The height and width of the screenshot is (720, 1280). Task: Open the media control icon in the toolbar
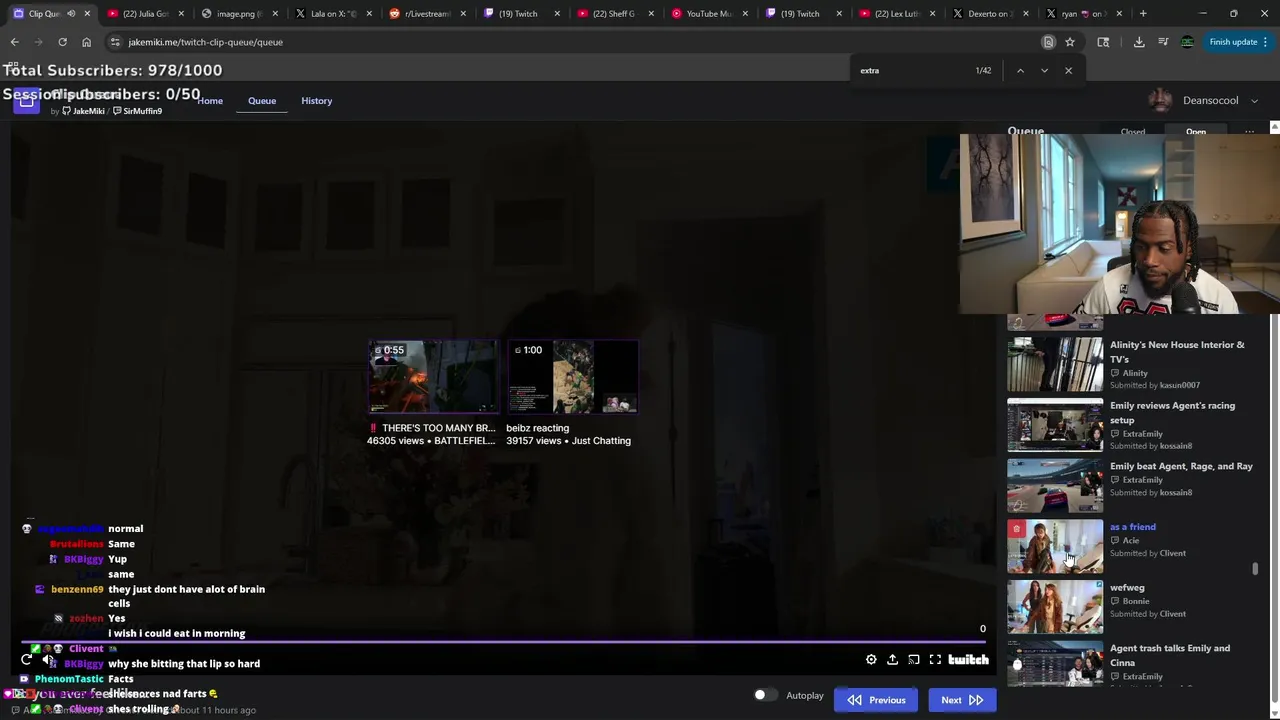1163,42
